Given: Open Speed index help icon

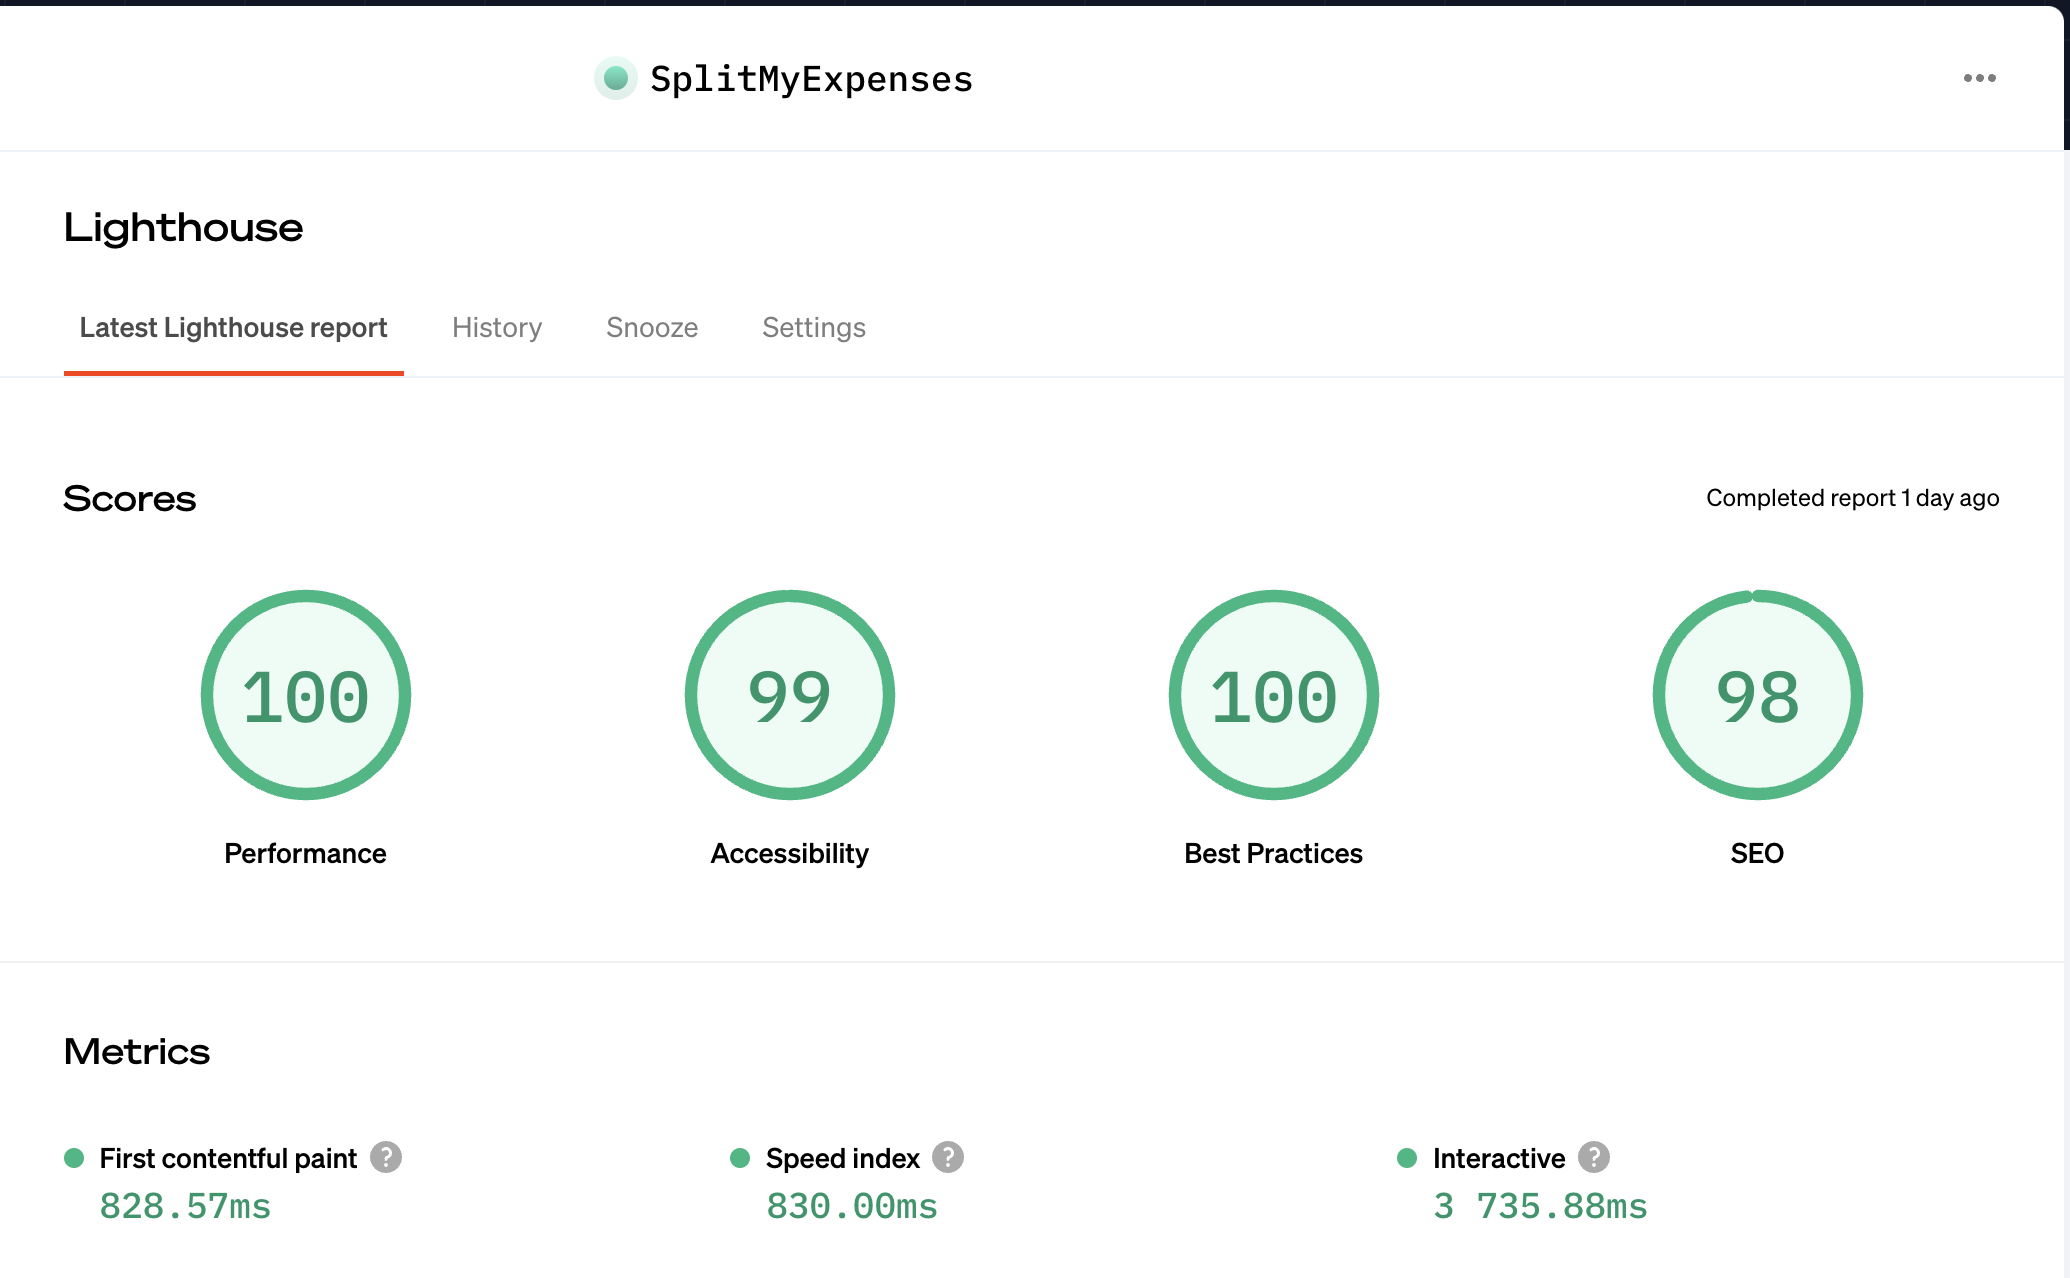Looking at the screenshot, I should click(948, 1157).
